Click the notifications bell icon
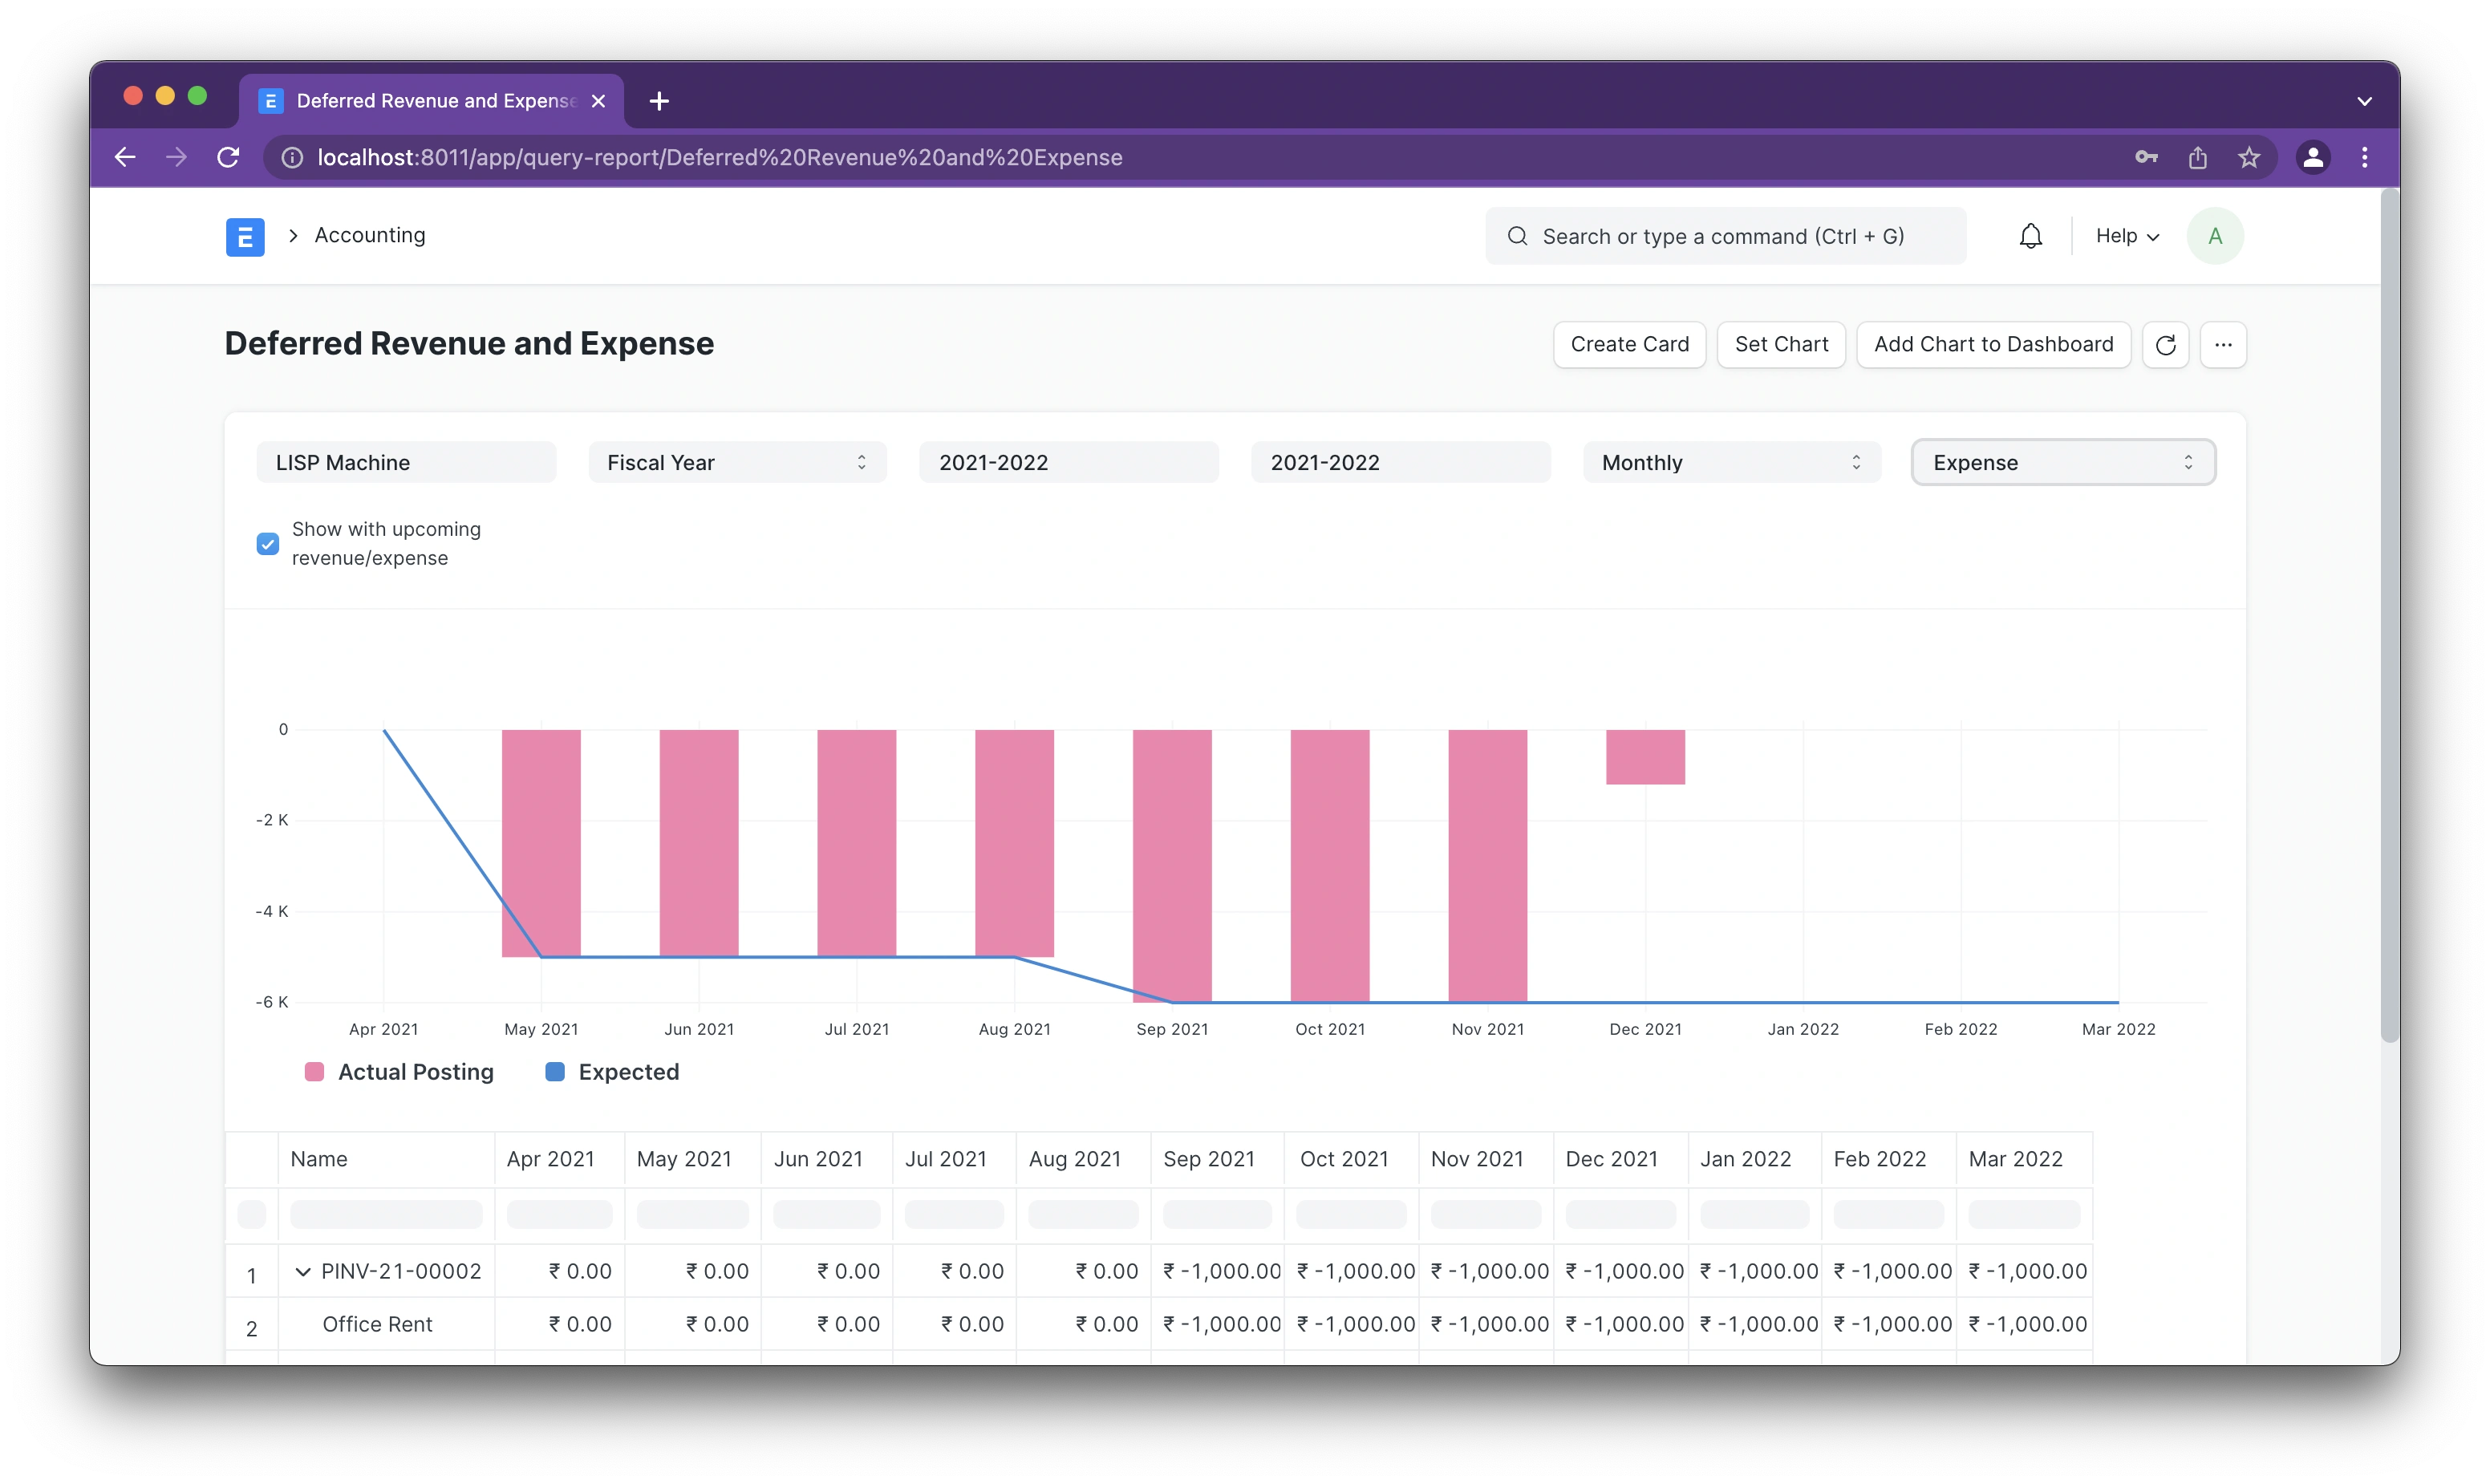Image resolution: width=2490 pixels, height=1484 pixels. tap(2031, 235)
